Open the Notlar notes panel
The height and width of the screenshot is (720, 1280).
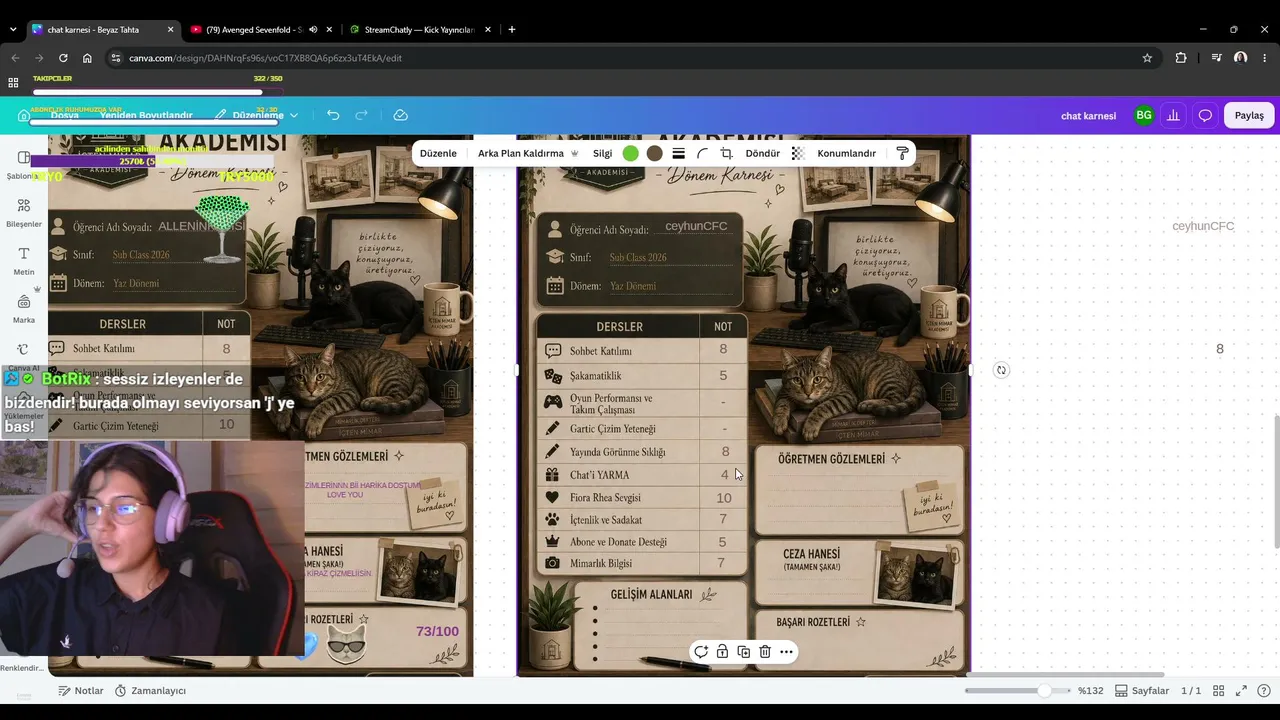pos(80,691)
